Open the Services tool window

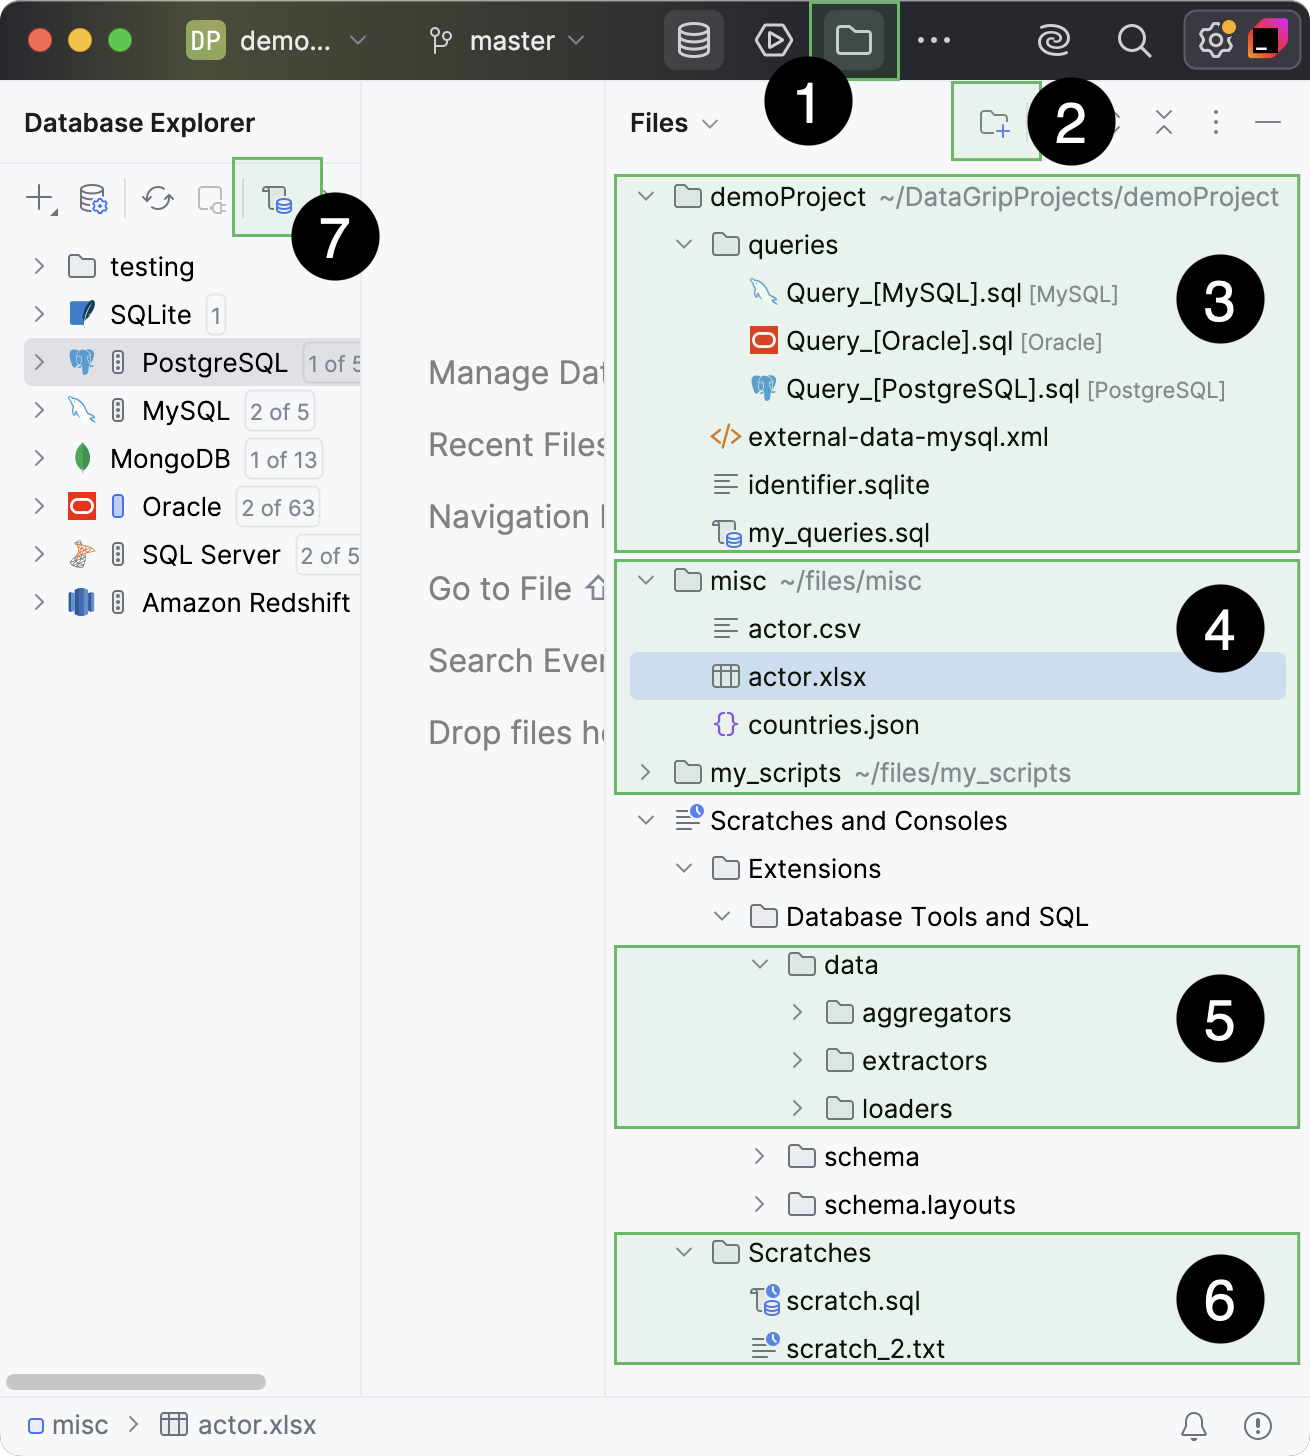[771, 40]
